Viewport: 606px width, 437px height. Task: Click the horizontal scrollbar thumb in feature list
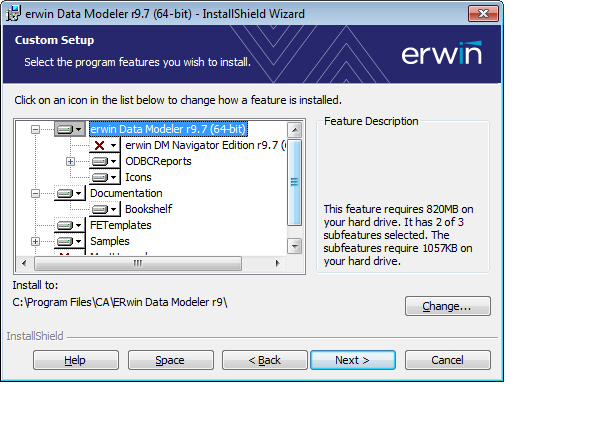pyautogui.click(x=138, y=264)
